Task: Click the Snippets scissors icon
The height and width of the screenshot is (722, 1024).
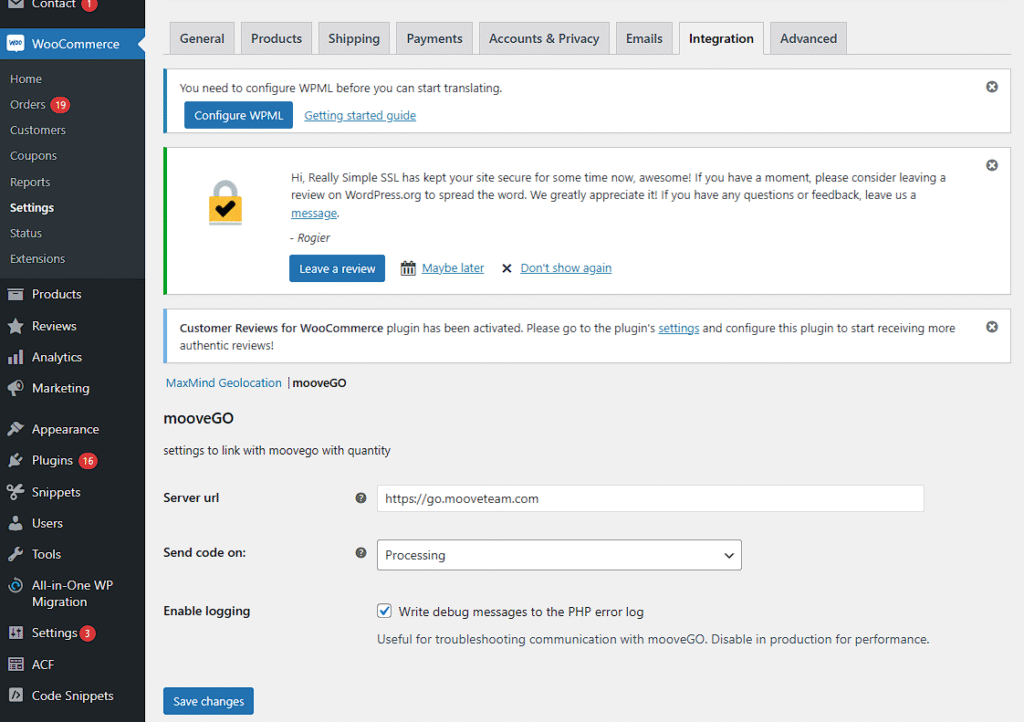Action: (x=16, y=492)
